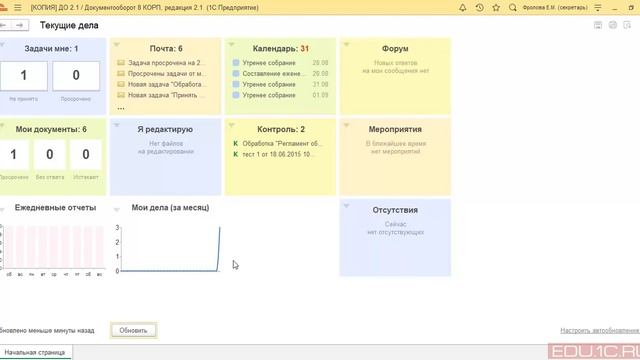Click the Мои дела (за месяц) line chart
Viewport: 640px width, 360px height.
click(168, 249)
